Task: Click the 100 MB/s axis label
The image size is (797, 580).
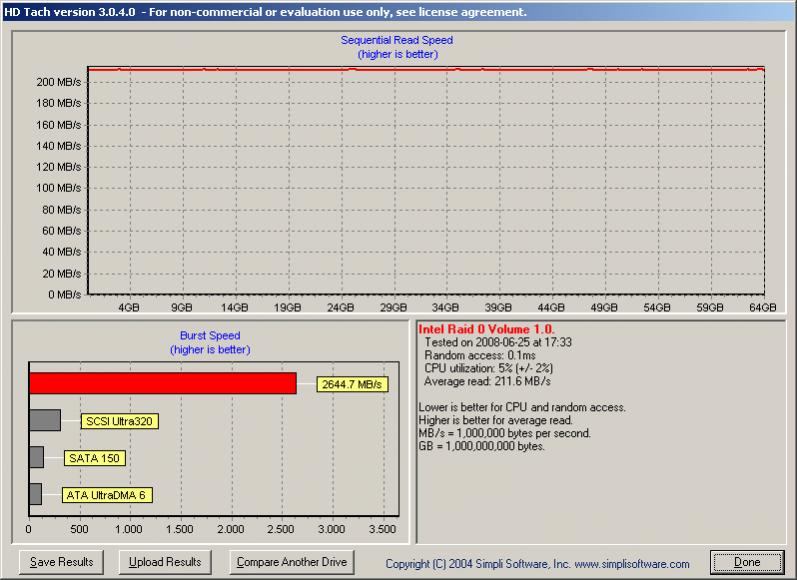Action: tap(58, 188)
